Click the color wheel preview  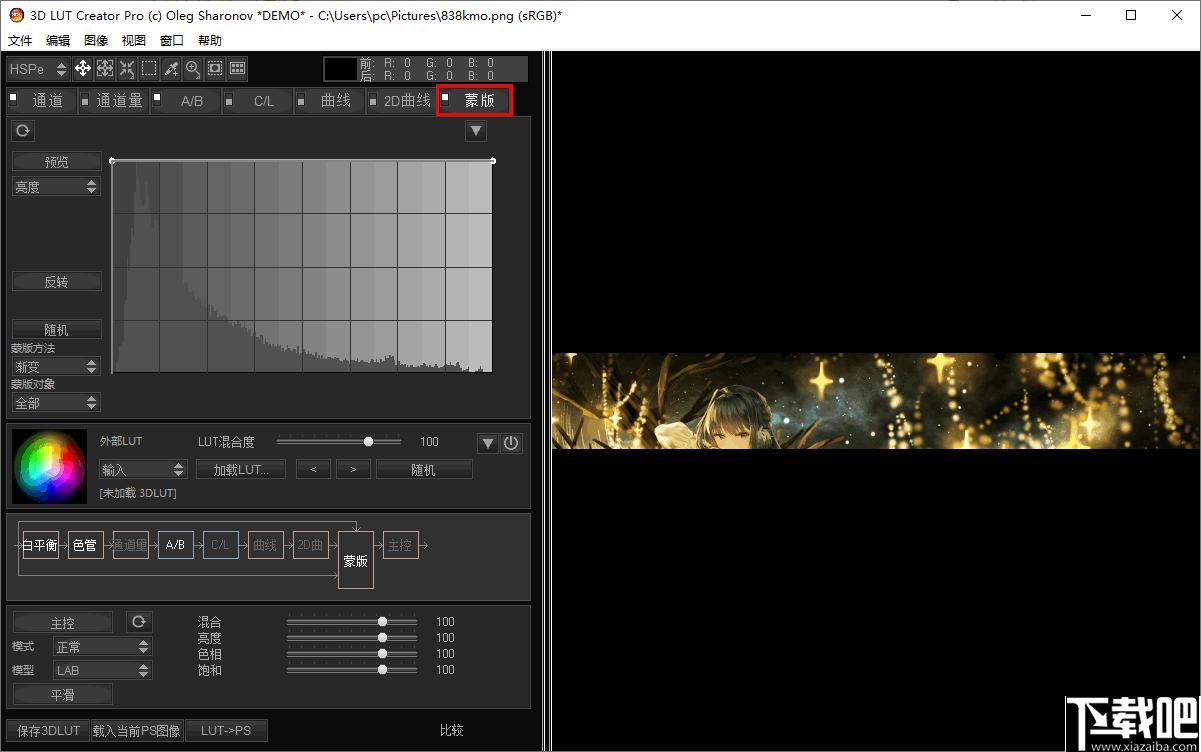click(x=50, y=465)
